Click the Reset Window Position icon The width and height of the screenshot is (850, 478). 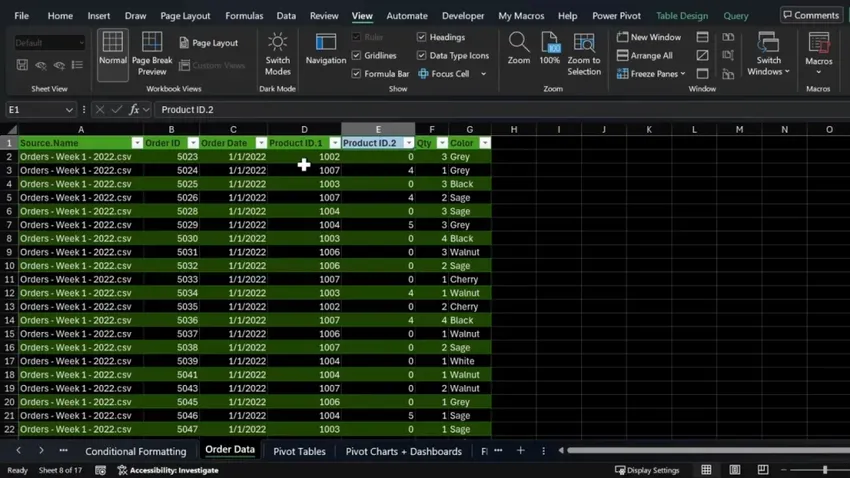[728, 74]
